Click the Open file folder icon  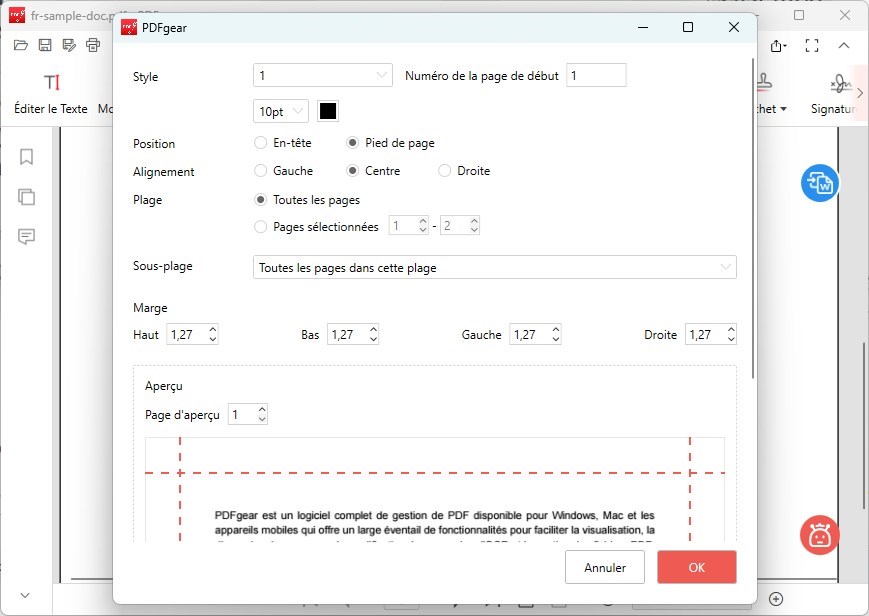tap(20, 45)
